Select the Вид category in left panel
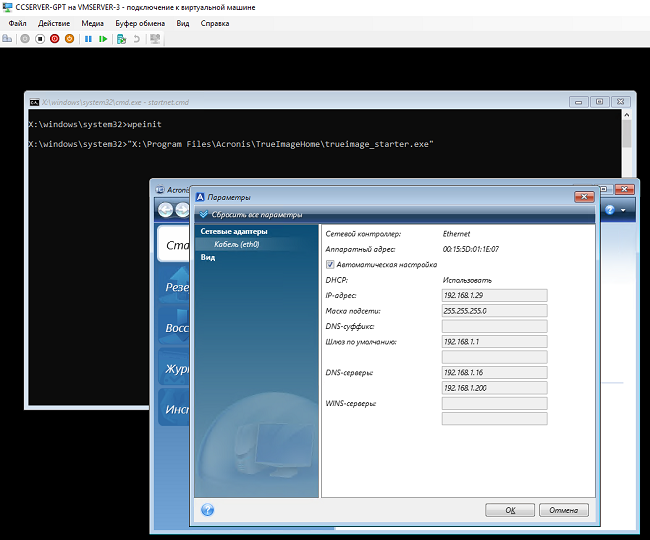650x540 pixels. [208, 257]
